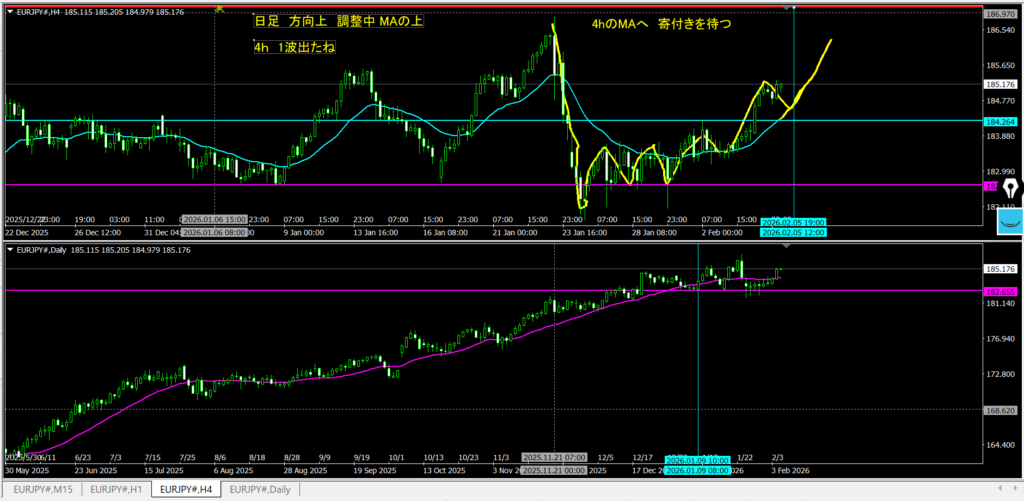Select the EURJPY#,H4 tab
This screenshot has width=1024, height=501.
coord(185,490)
